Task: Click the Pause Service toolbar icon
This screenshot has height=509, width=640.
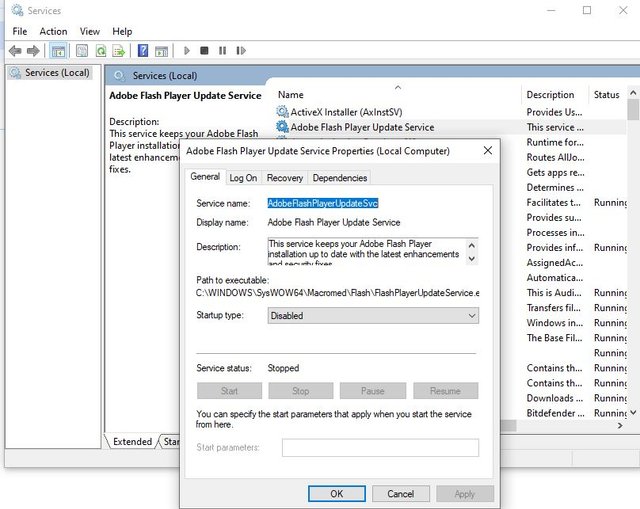Action: coord(221,51)
